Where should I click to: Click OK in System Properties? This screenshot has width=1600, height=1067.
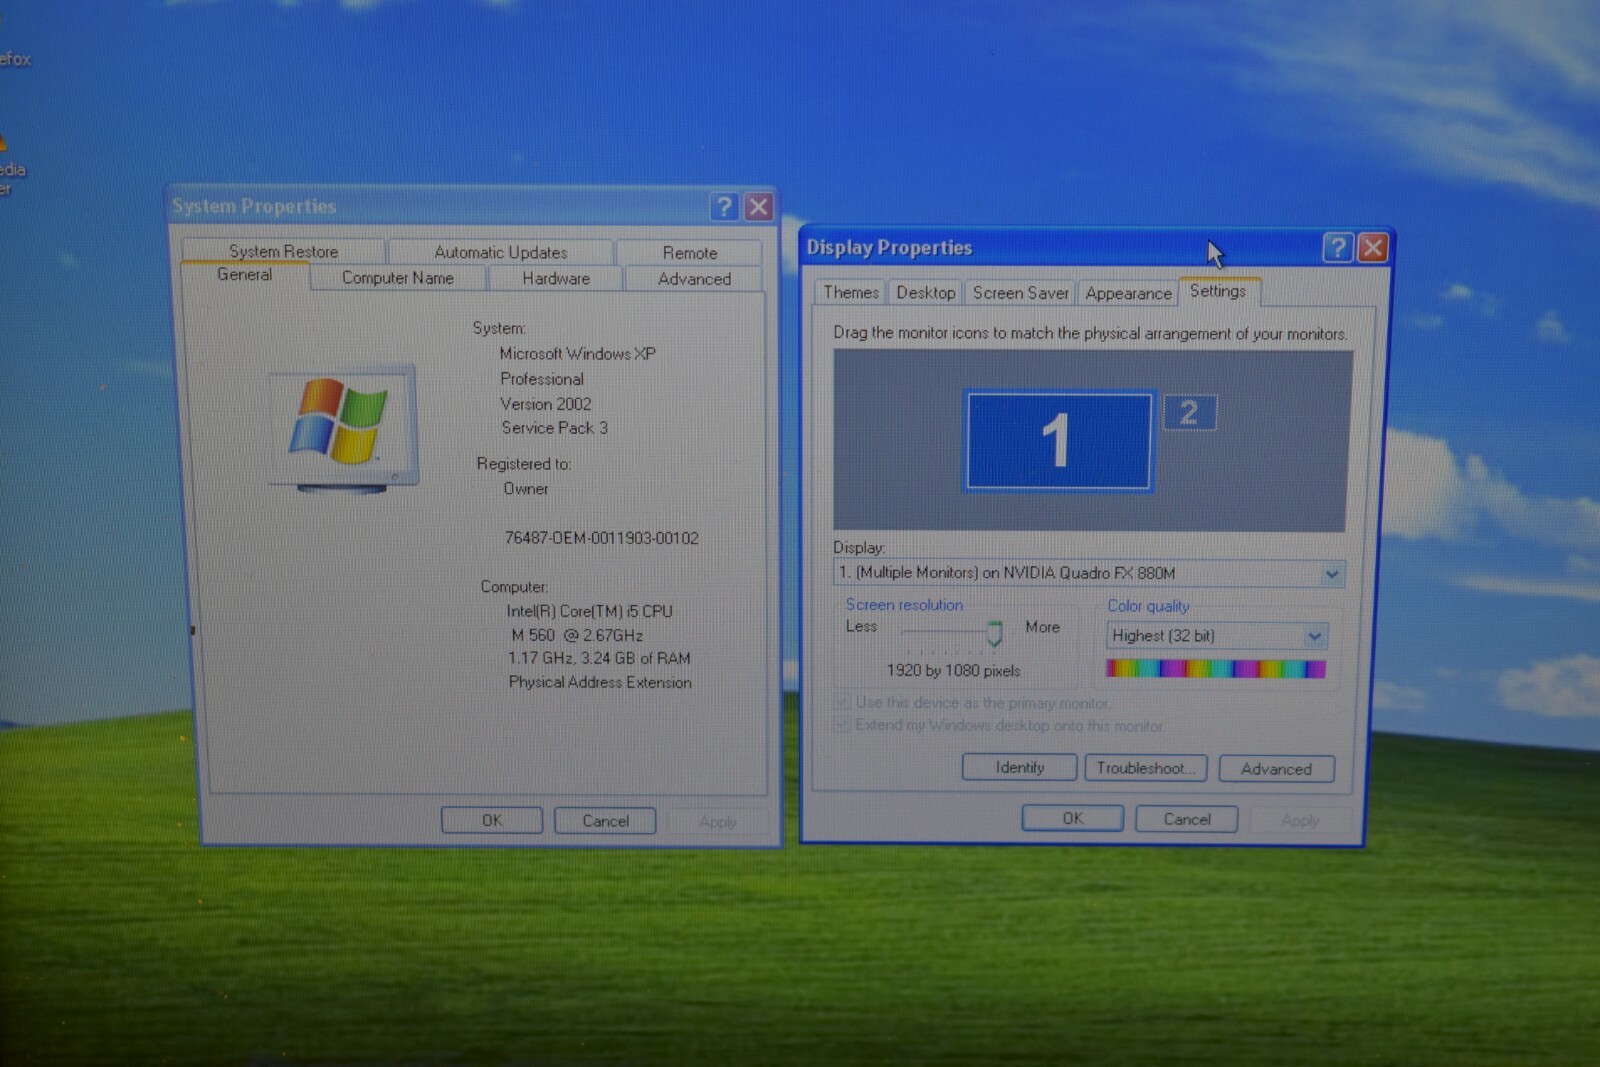(492, 820)
